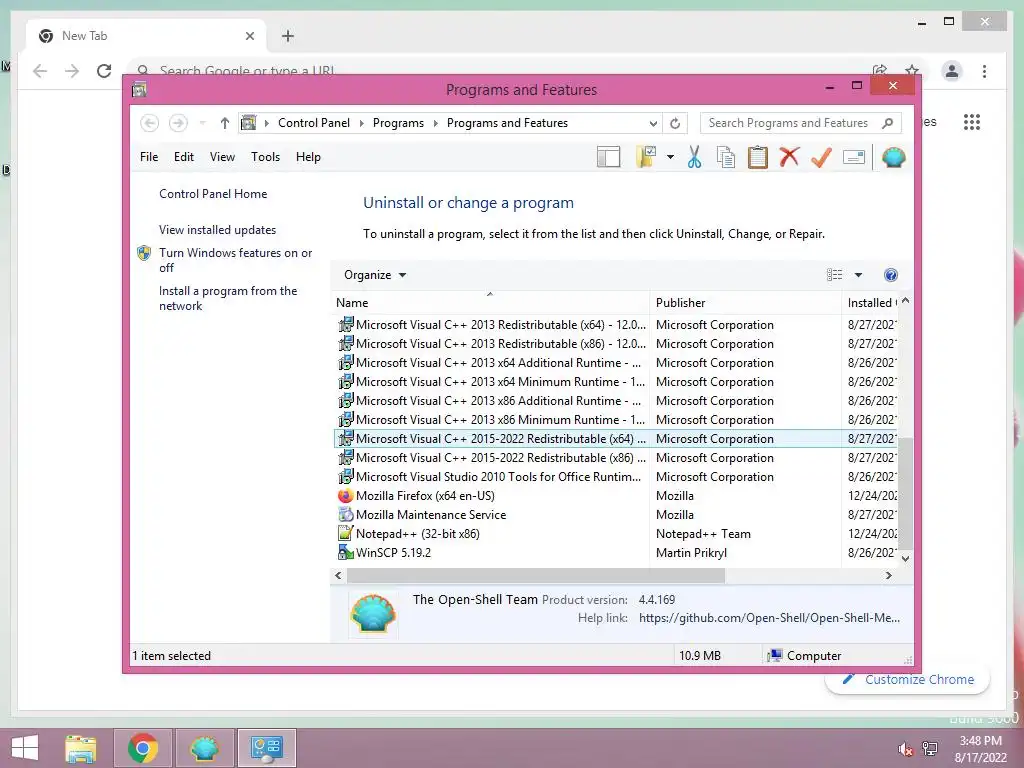Expand the address bar history dropdown
Screen dimensions: 1024x768
click(x=652, y=123)
